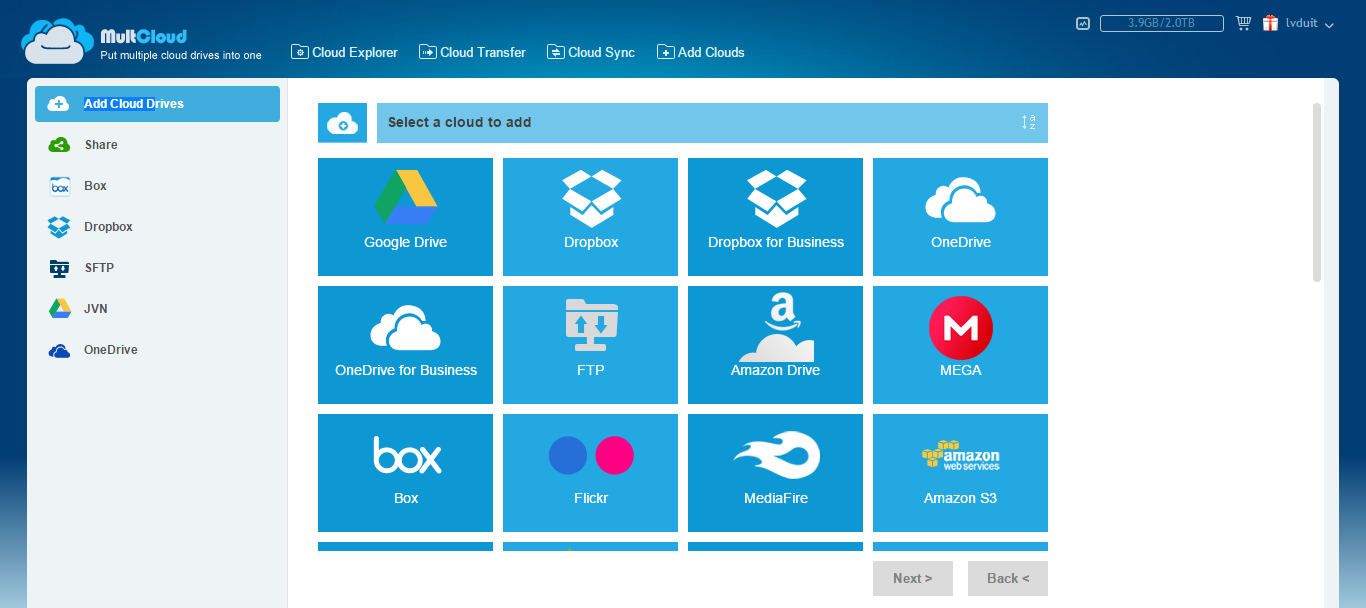Open the JVN drive in sidebar
Image resolution: width=1366 pixels, height=608 pixels.
point(157,309)
